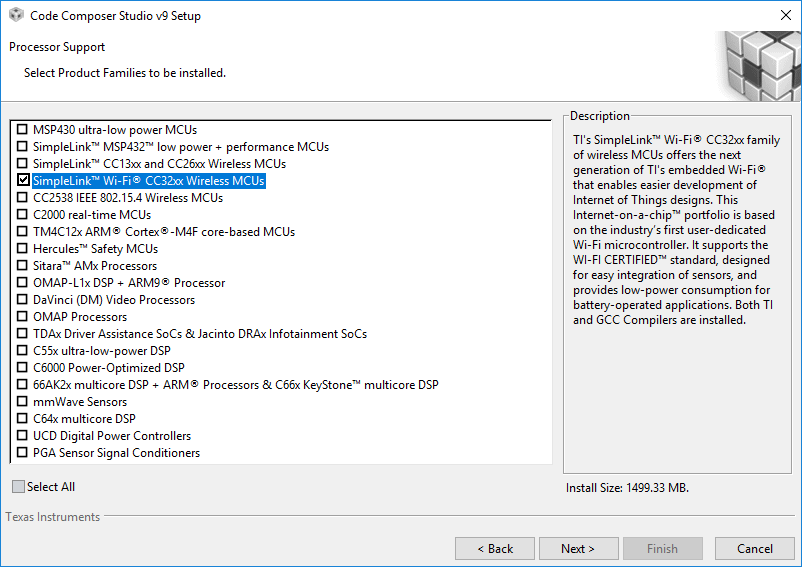
Task: Tick Sitara AMx Processors
Action: [x=22, y=265]
